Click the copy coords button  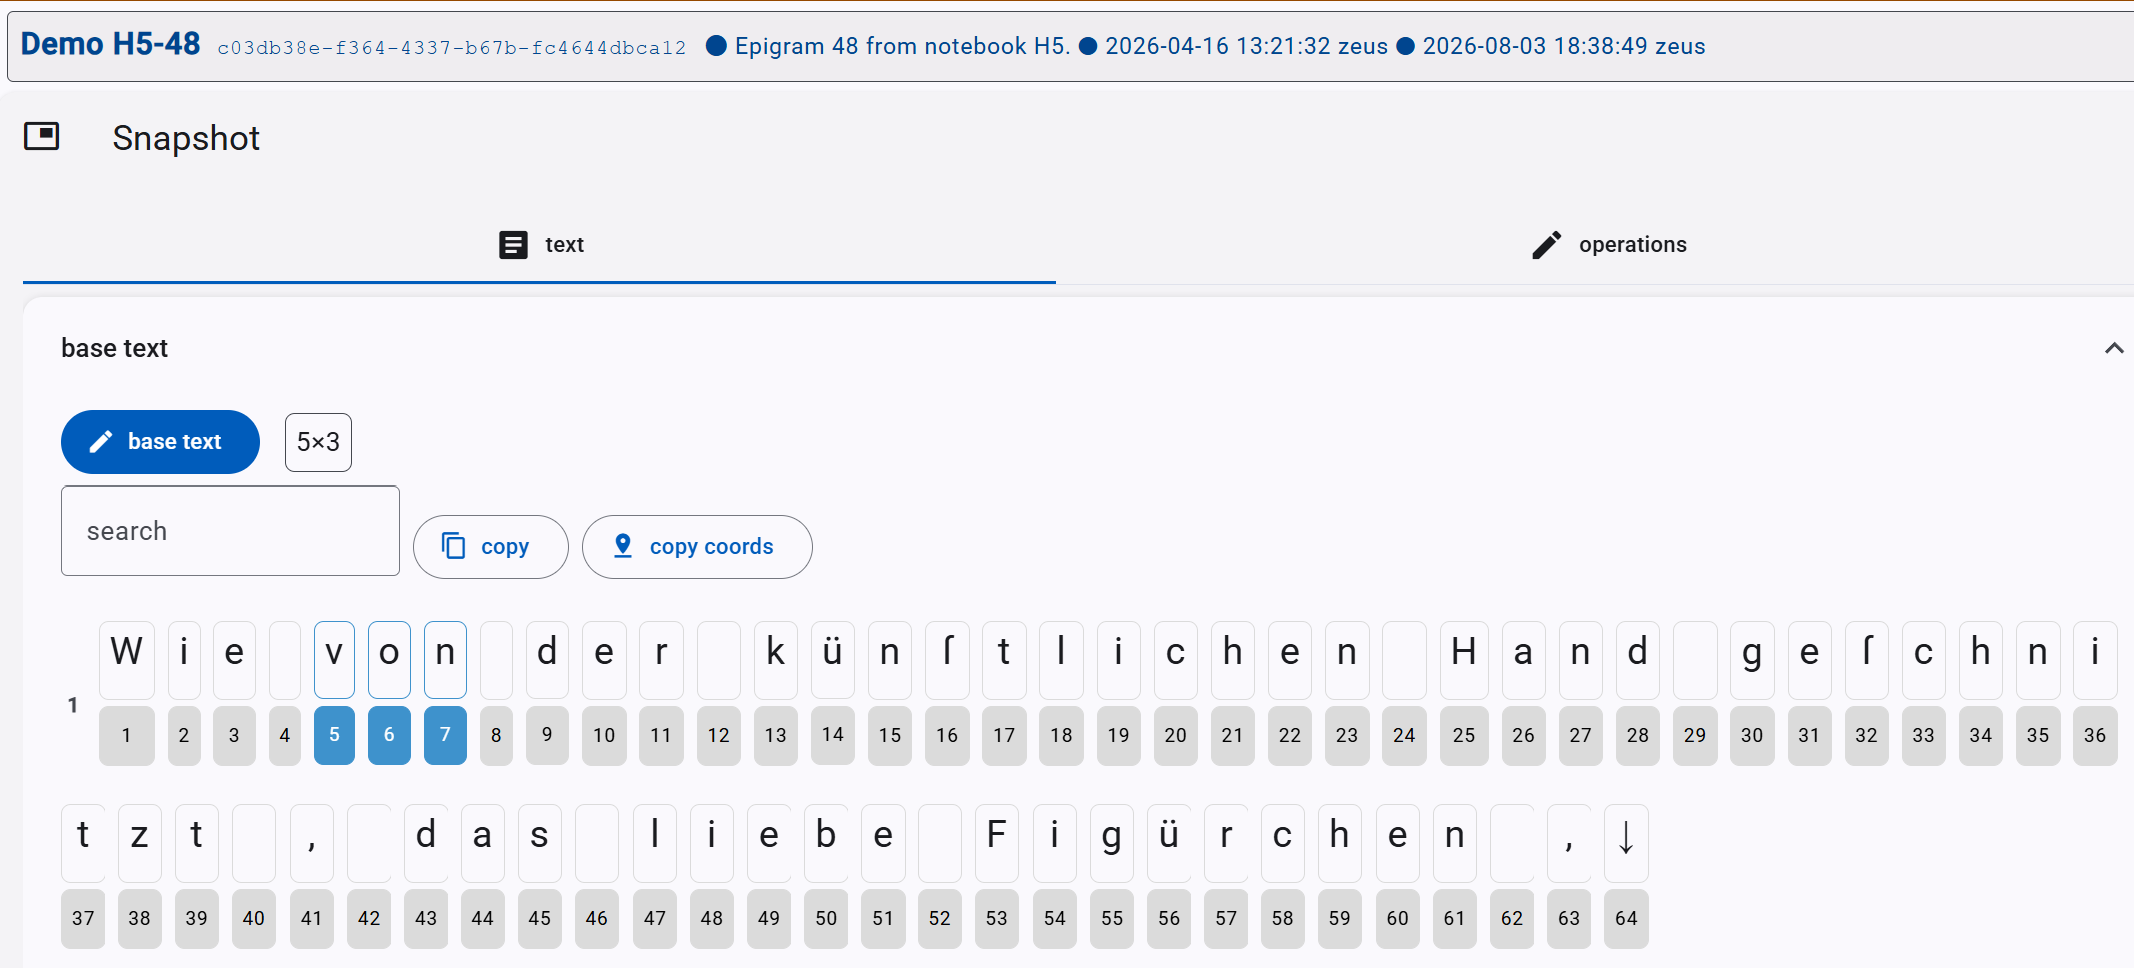[x=697, y=547]
